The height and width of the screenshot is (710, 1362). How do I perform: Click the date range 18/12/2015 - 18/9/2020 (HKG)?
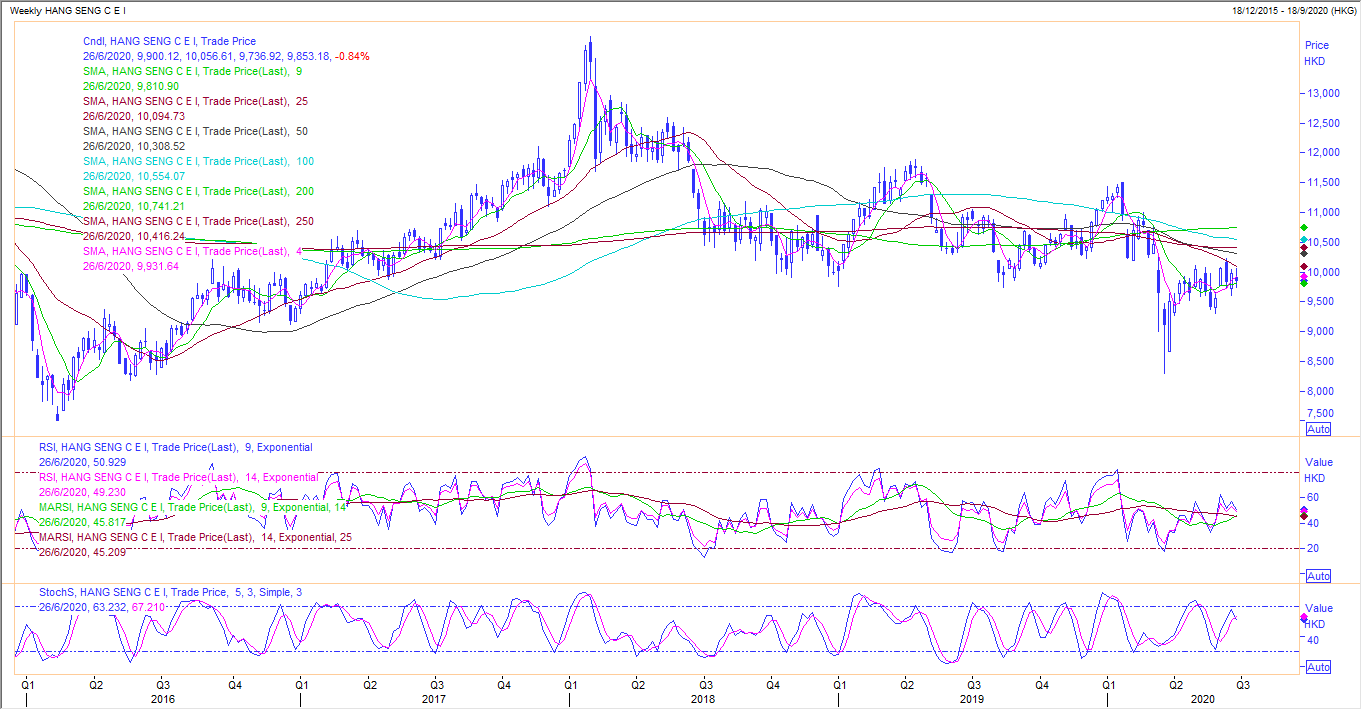[1292, 9]
